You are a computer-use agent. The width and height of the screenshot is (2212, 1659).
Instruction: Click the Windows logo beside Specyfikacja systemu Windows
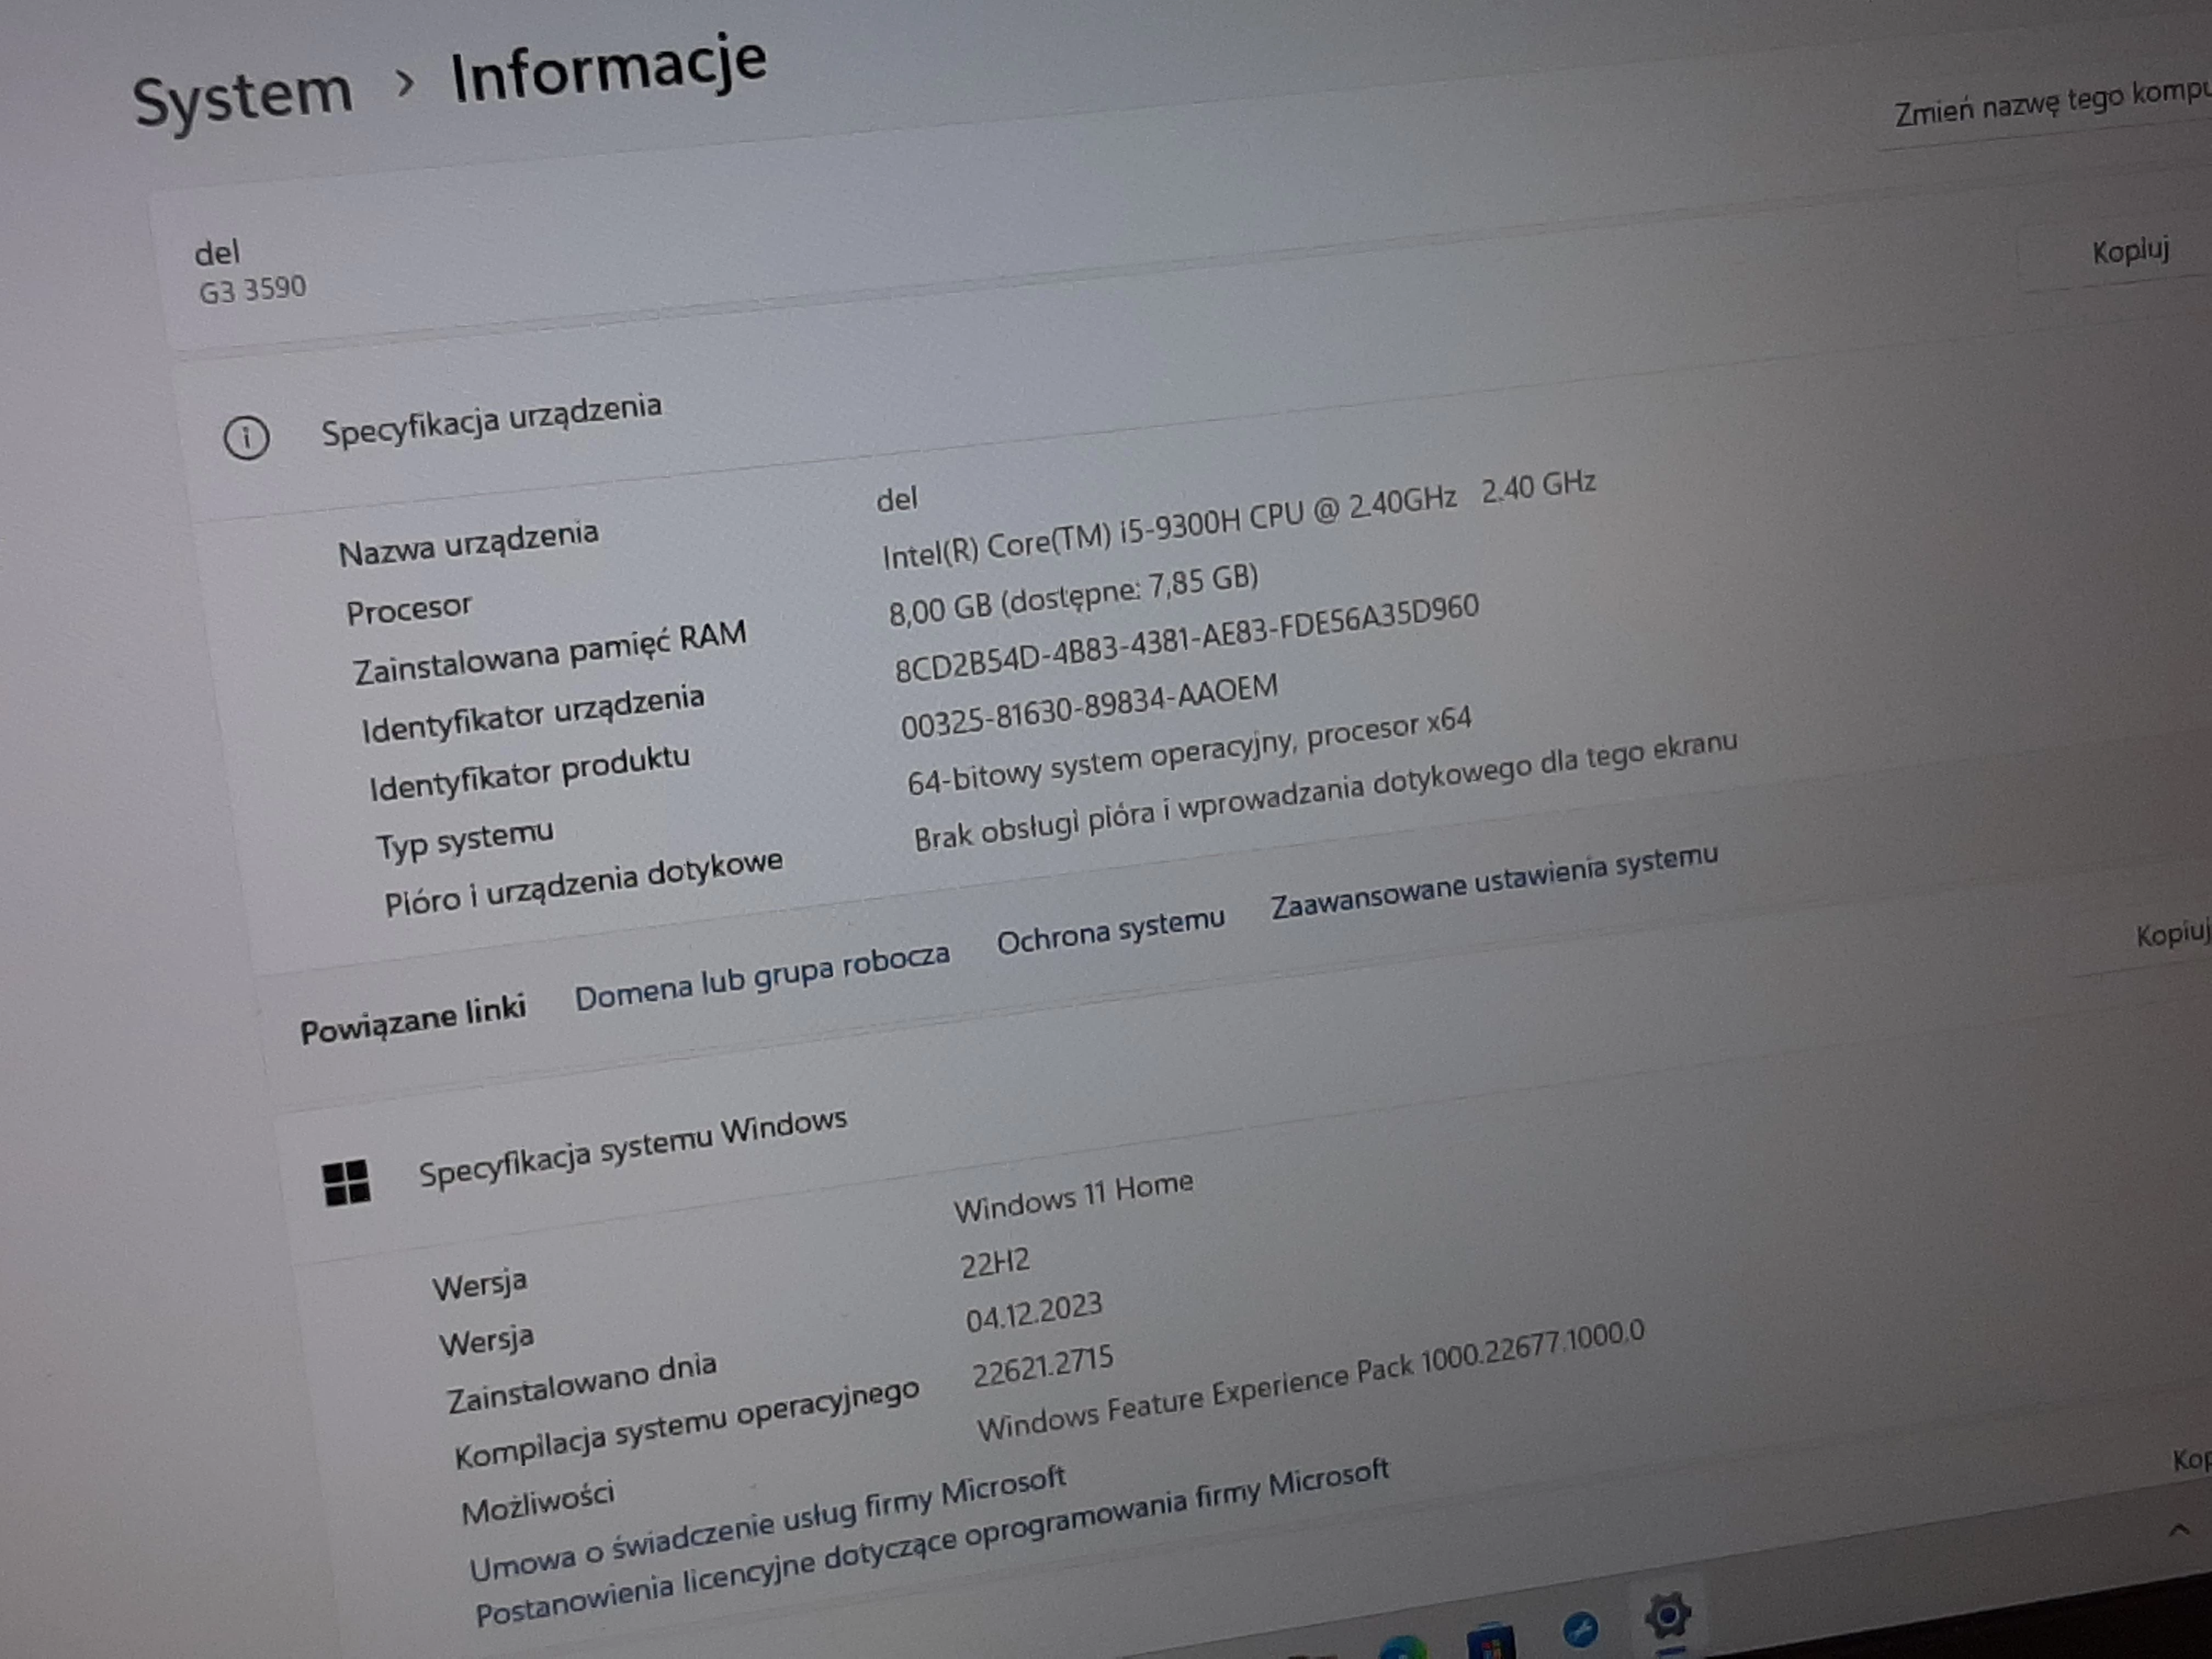347,1183
